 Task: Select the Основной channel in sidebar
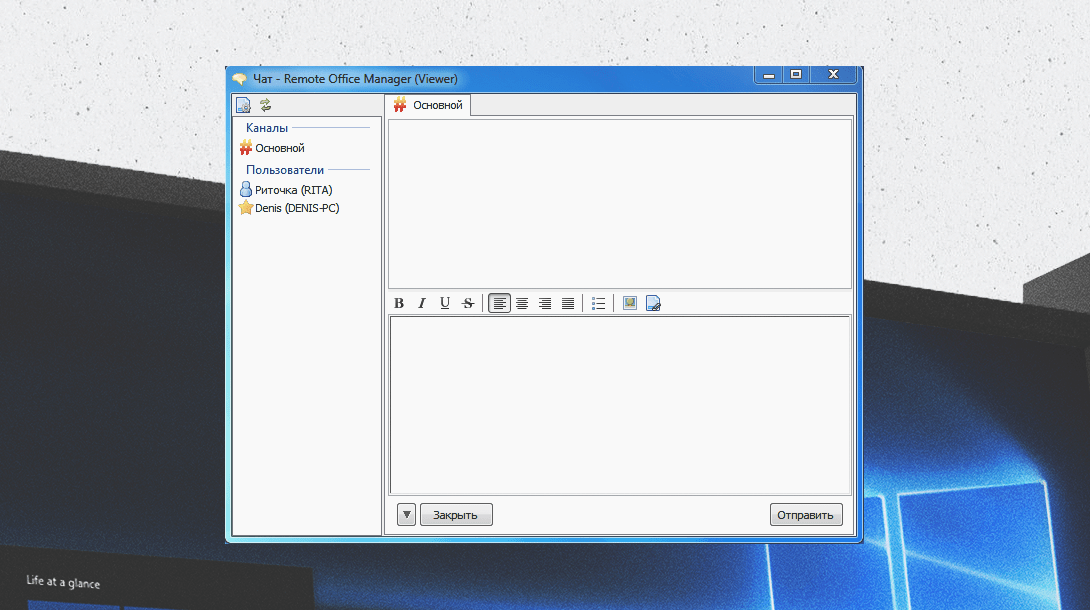[x=279, y=148]
